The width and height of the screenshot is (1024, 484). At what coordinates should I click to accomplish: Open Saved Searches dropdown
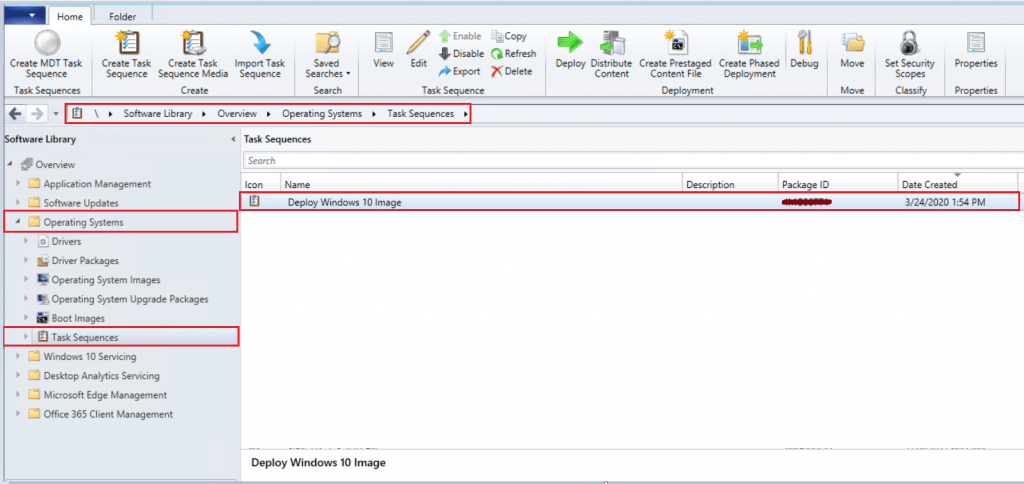coord(327,55)
